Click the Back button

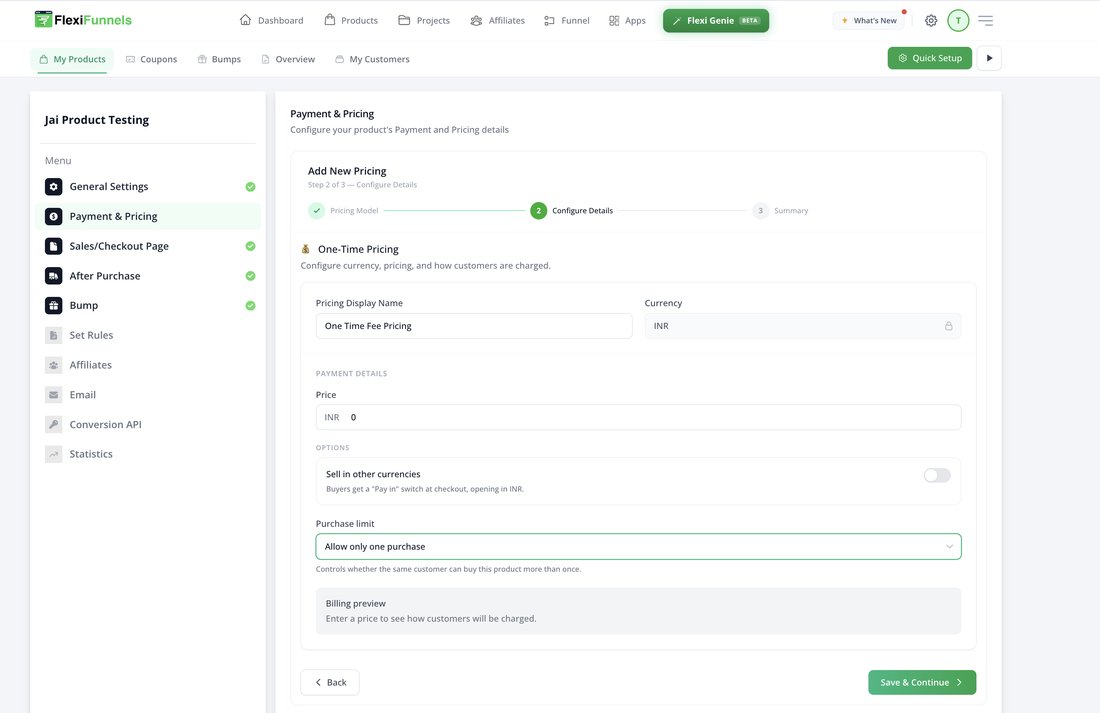coord(330,682)
